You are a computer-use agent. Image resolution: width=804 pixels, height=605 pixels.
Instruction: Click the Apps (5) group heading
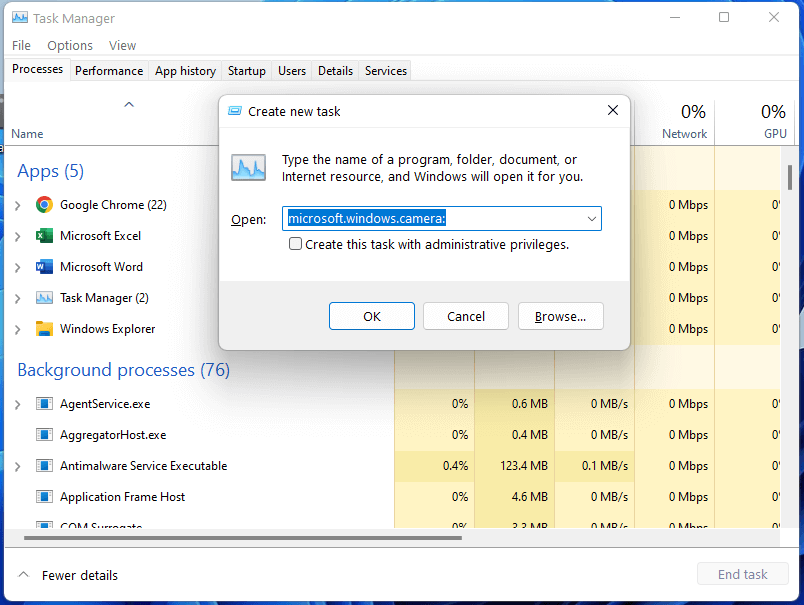pyautogui.click(x=51, y=171)
